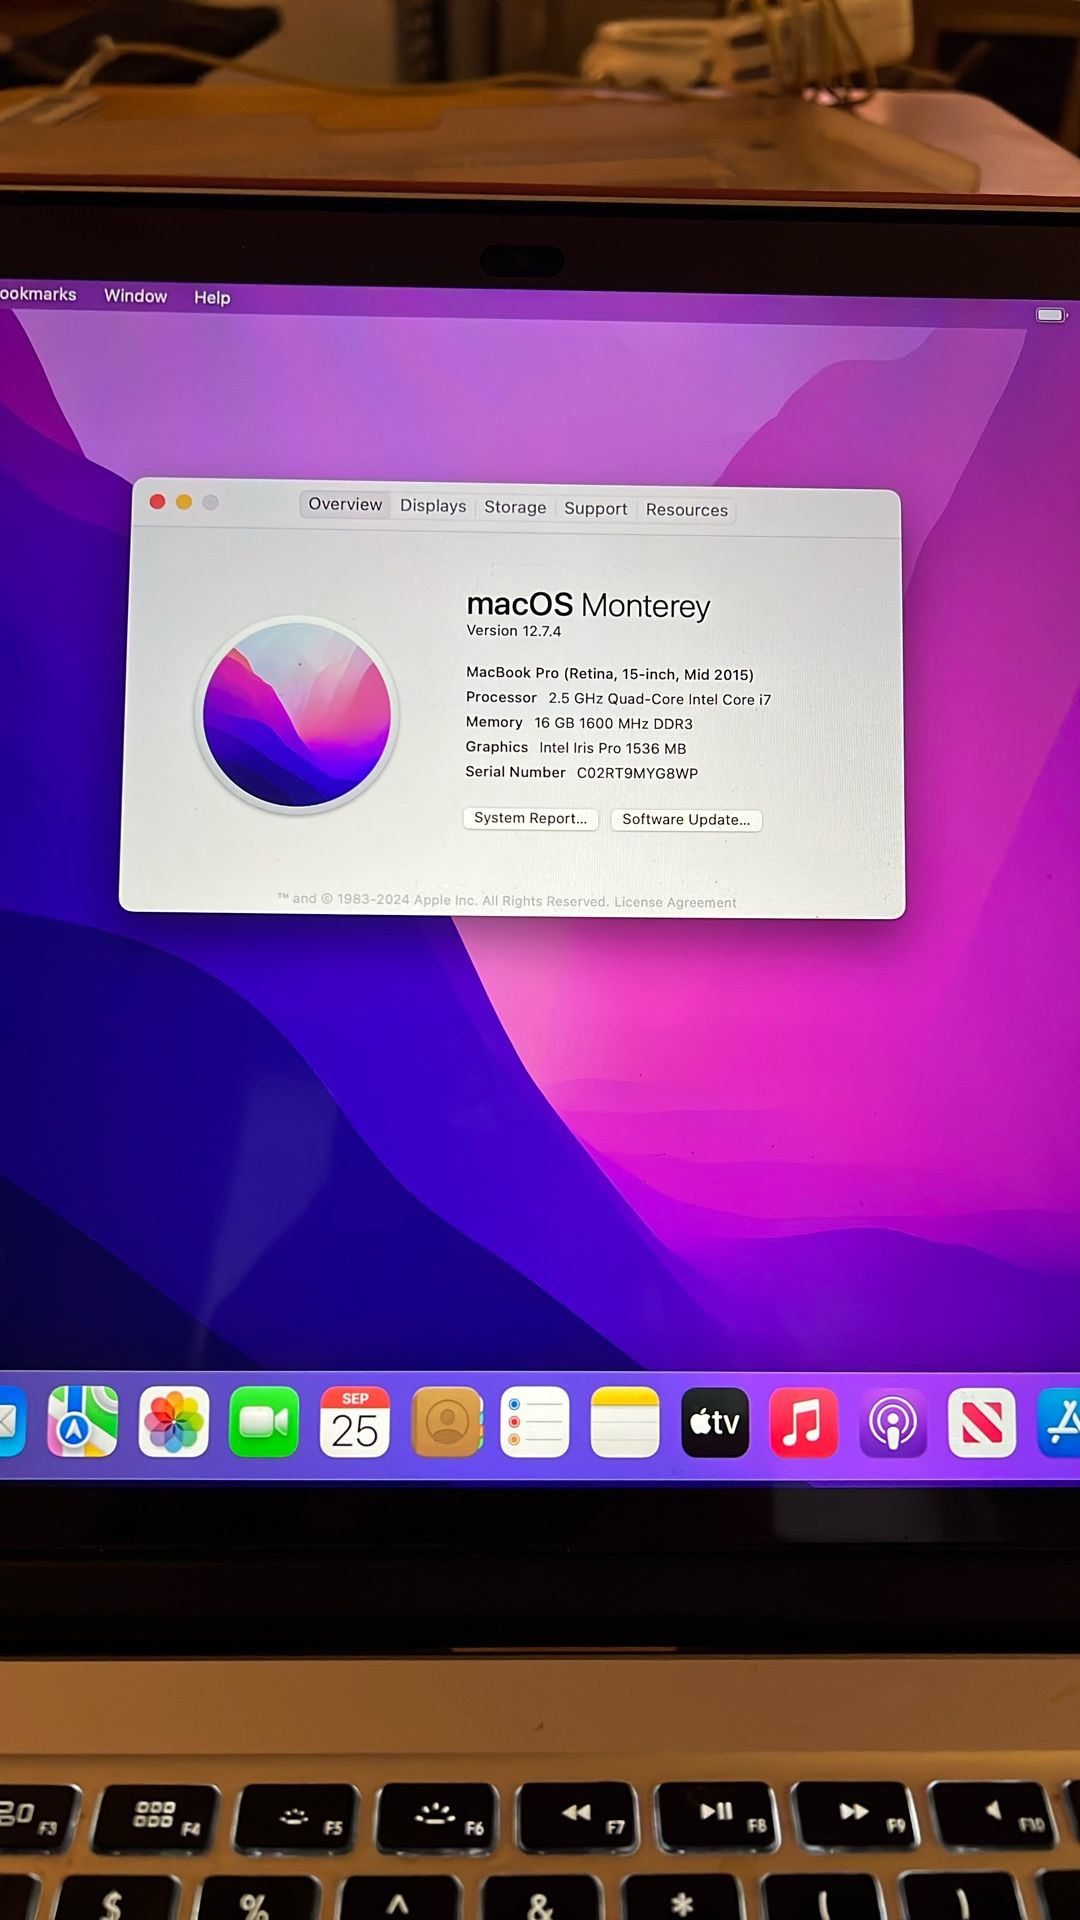The height and width of the screenshot is (1920, 1080).
Task: Open the Calendar showing SEP 25
Action: [x=354, y=1421]
